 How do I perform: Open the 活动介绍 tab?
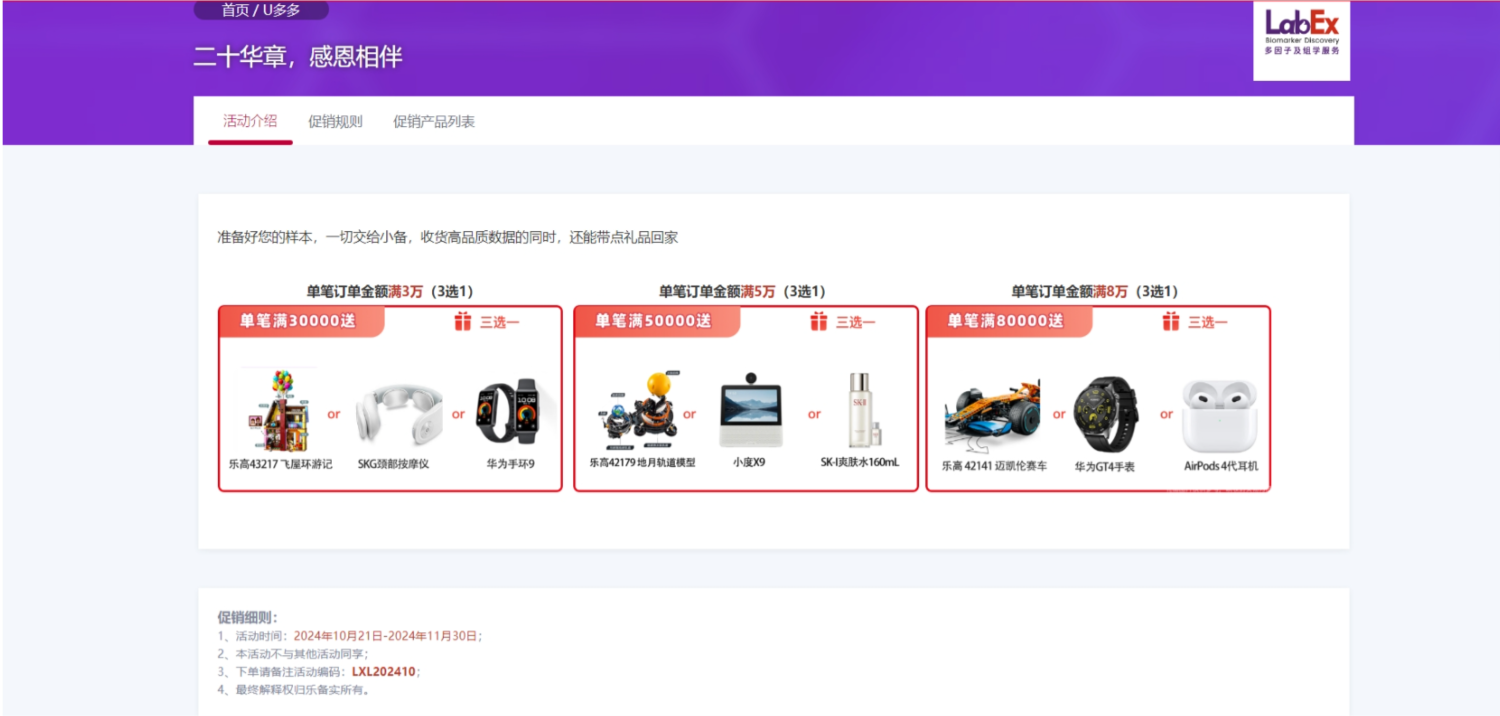250,121
